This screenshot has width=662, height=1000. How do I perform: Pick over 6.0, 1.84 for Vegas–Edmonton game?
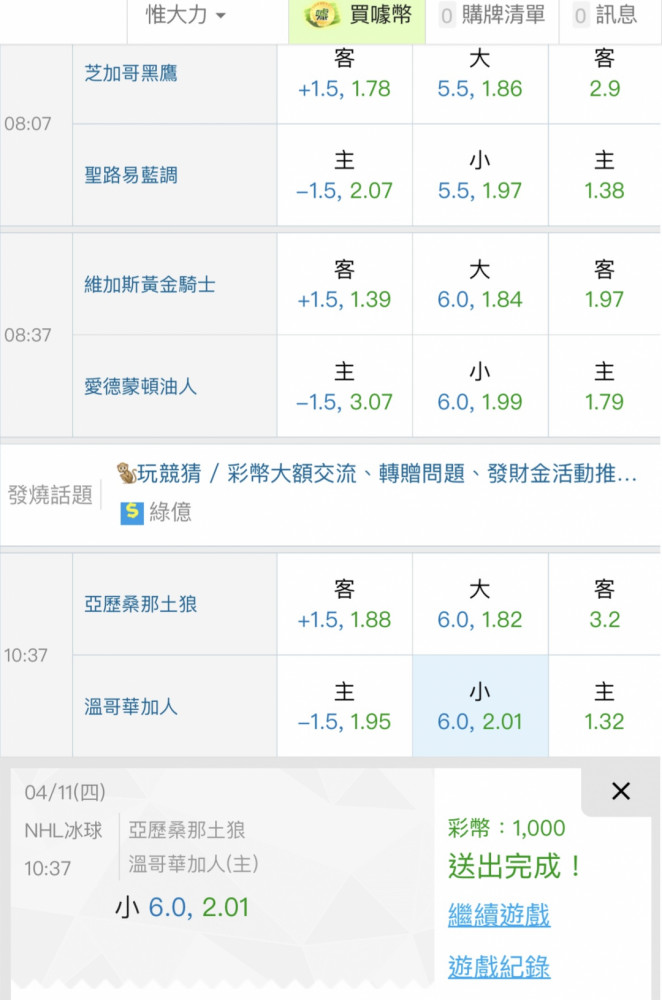[x=480, y=284]
